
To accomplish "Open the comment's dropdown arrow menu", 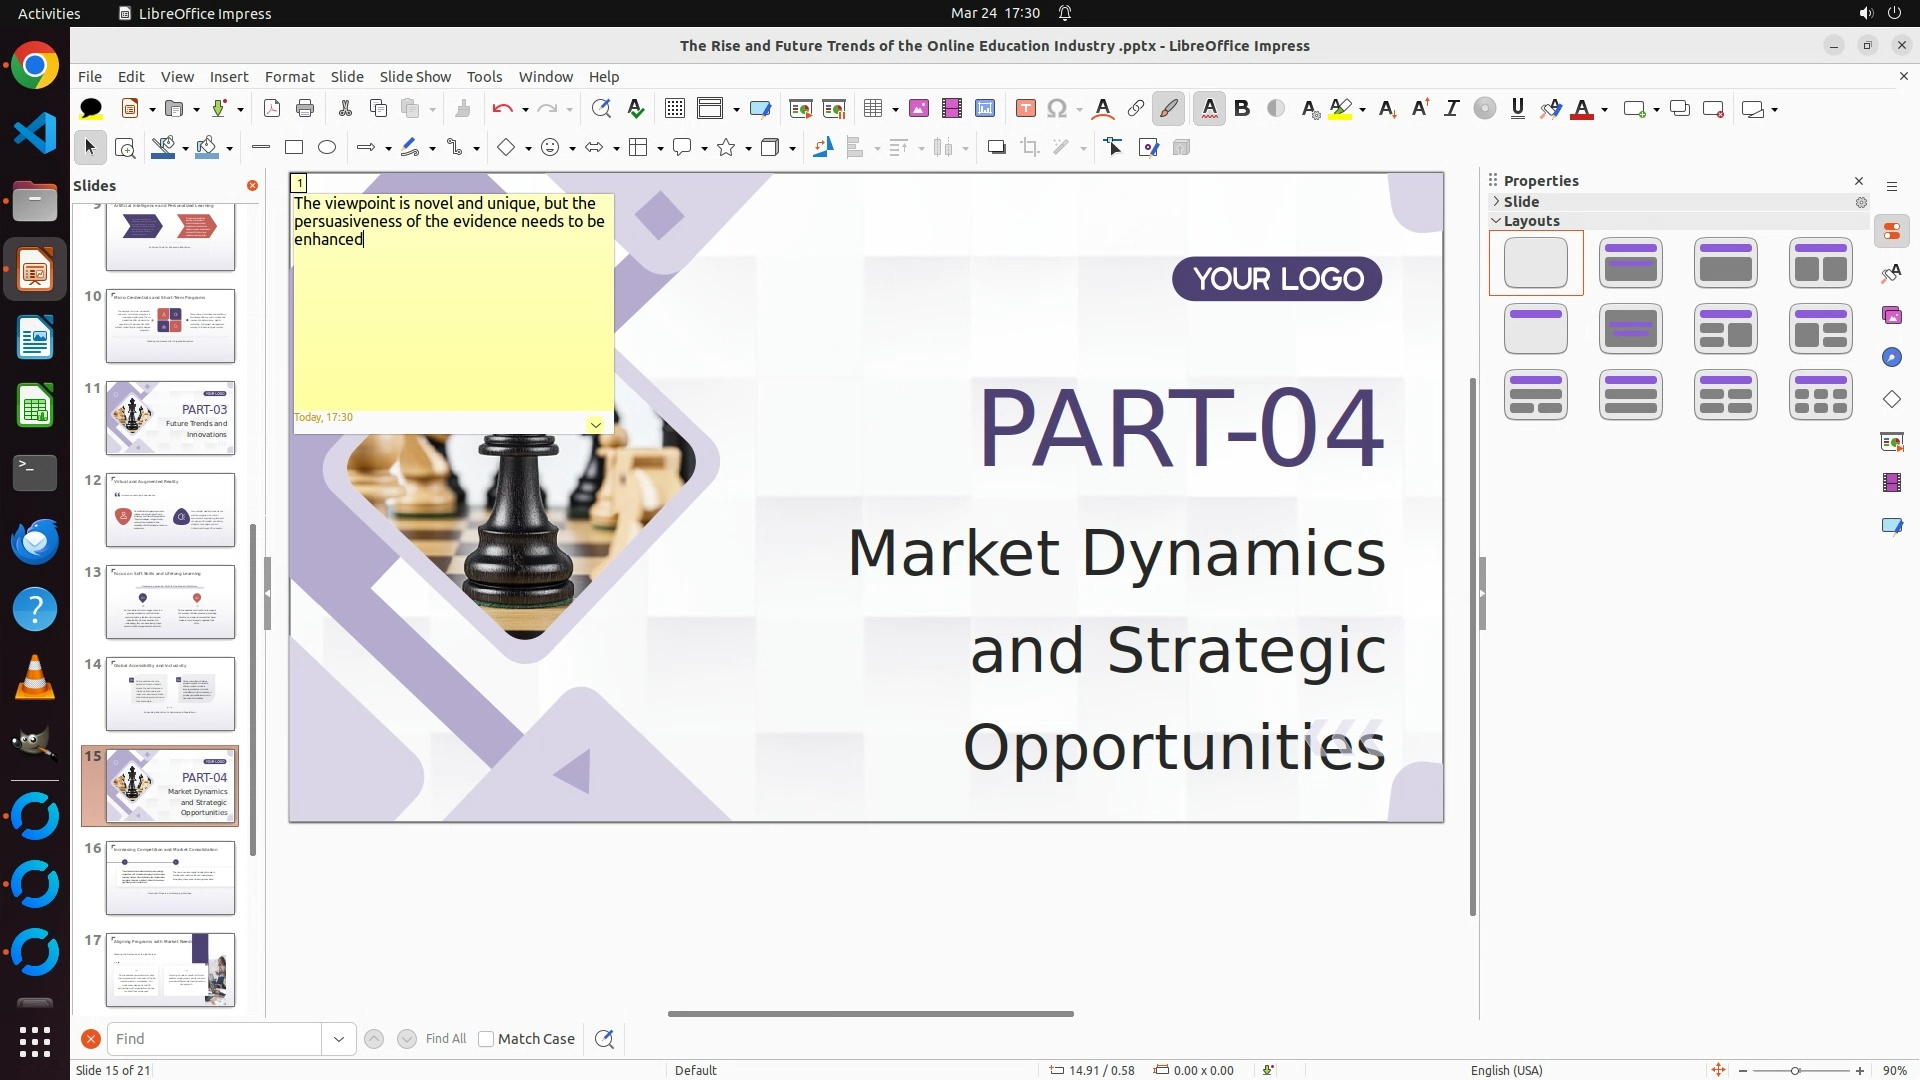I will pos(595,425).
